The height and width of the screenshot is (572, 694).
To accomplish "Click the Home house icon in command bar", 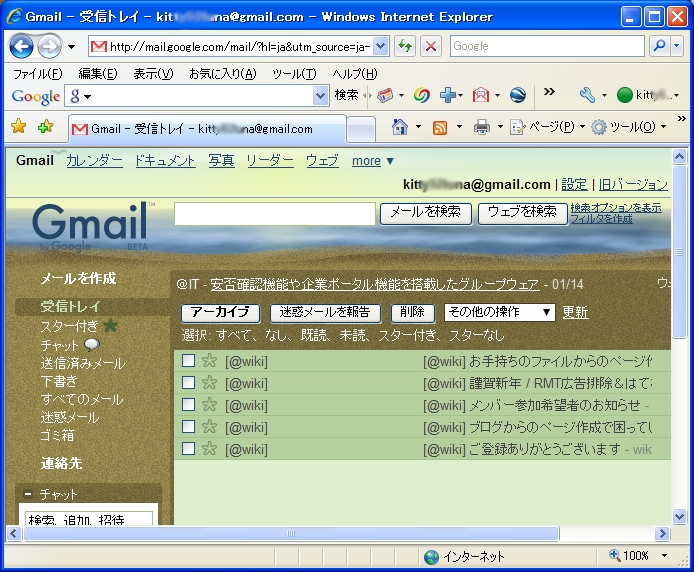I will click(x=400, y=128).
